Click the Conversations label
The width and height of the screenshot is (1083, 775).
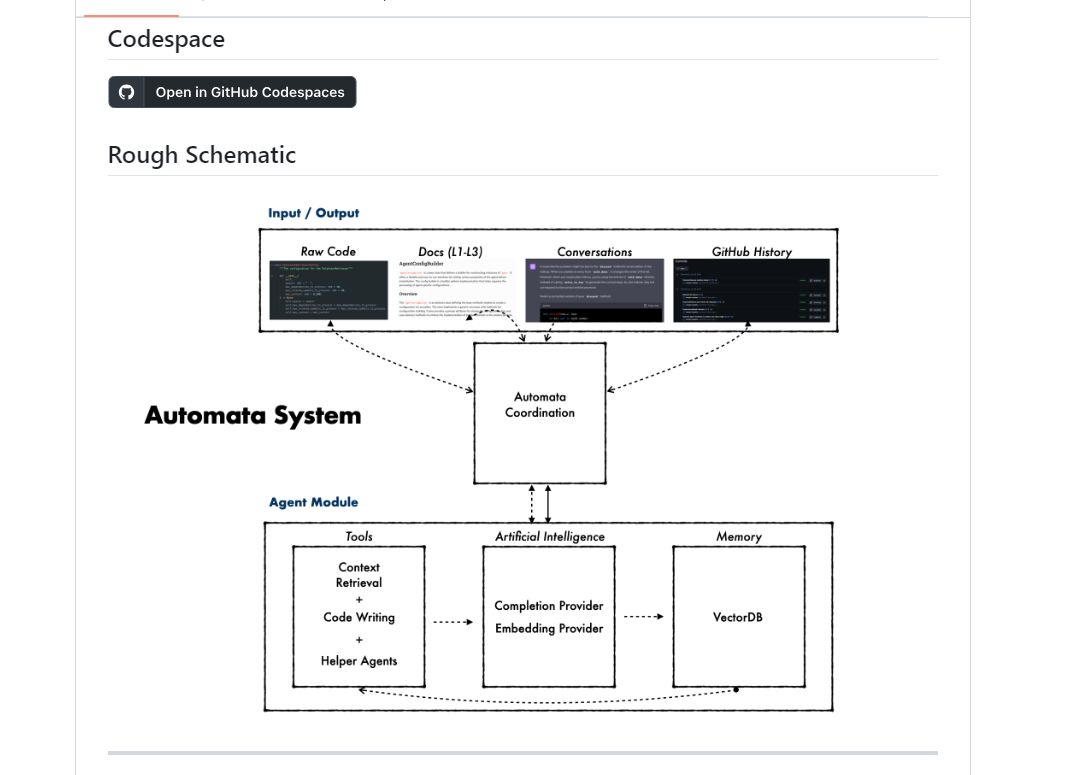click(x=595, y=251)
